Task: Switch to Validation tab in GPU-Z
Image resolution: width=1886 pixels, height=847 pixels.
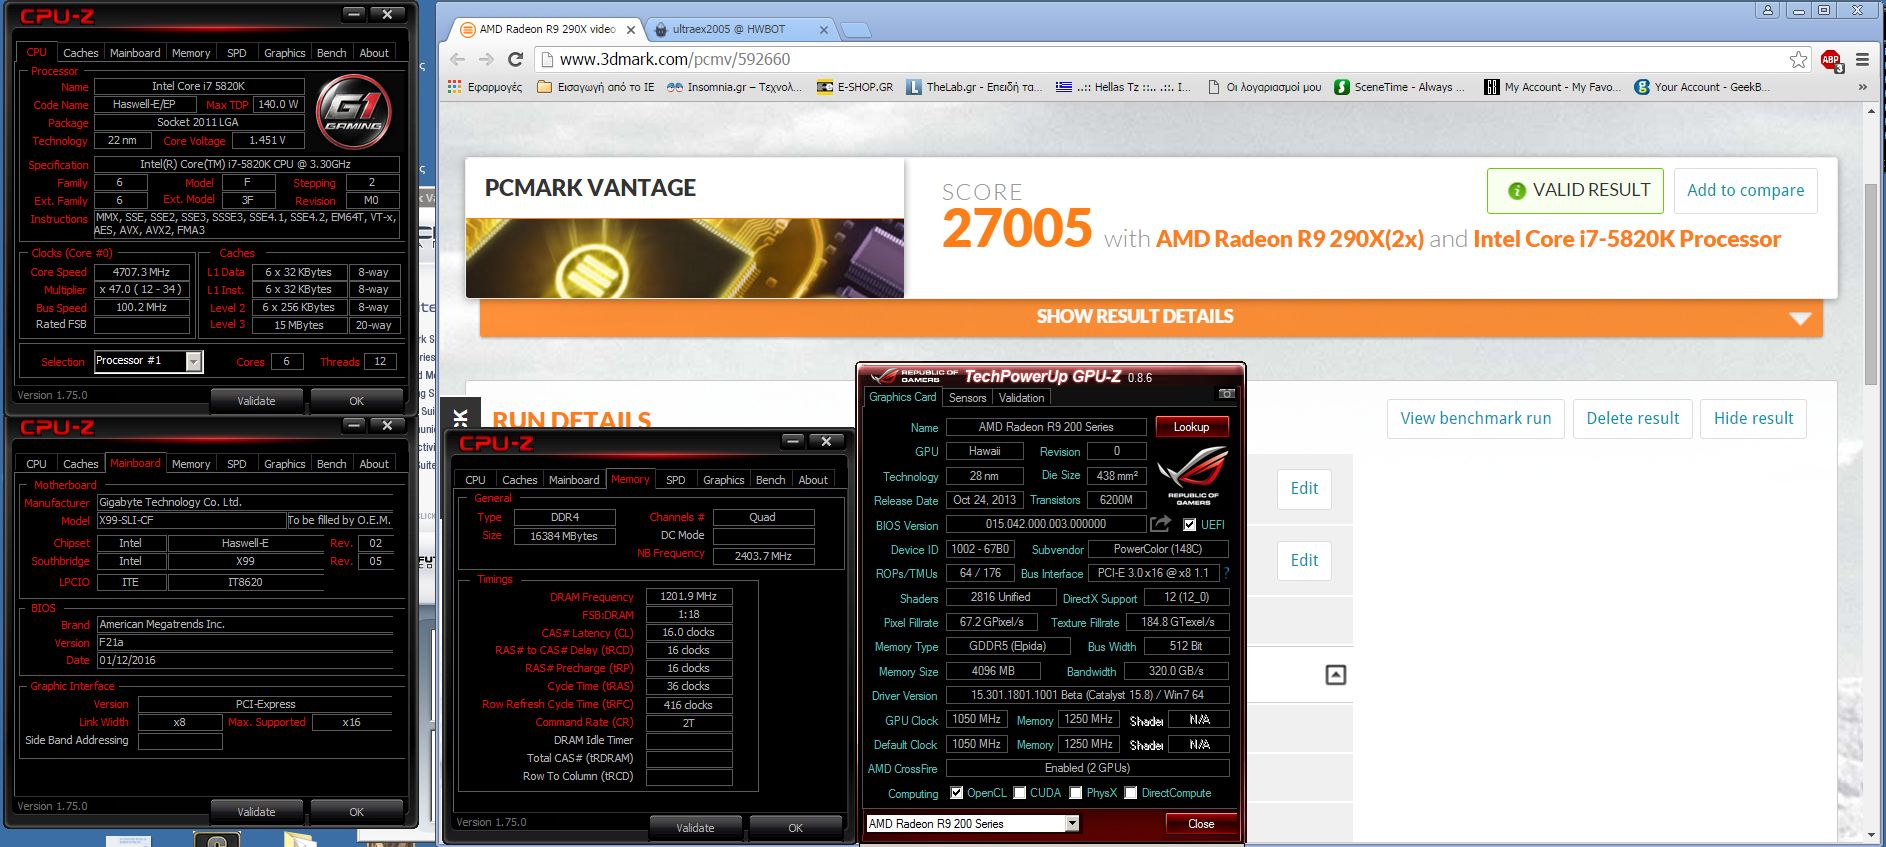Action: [x=1021, y=398]
